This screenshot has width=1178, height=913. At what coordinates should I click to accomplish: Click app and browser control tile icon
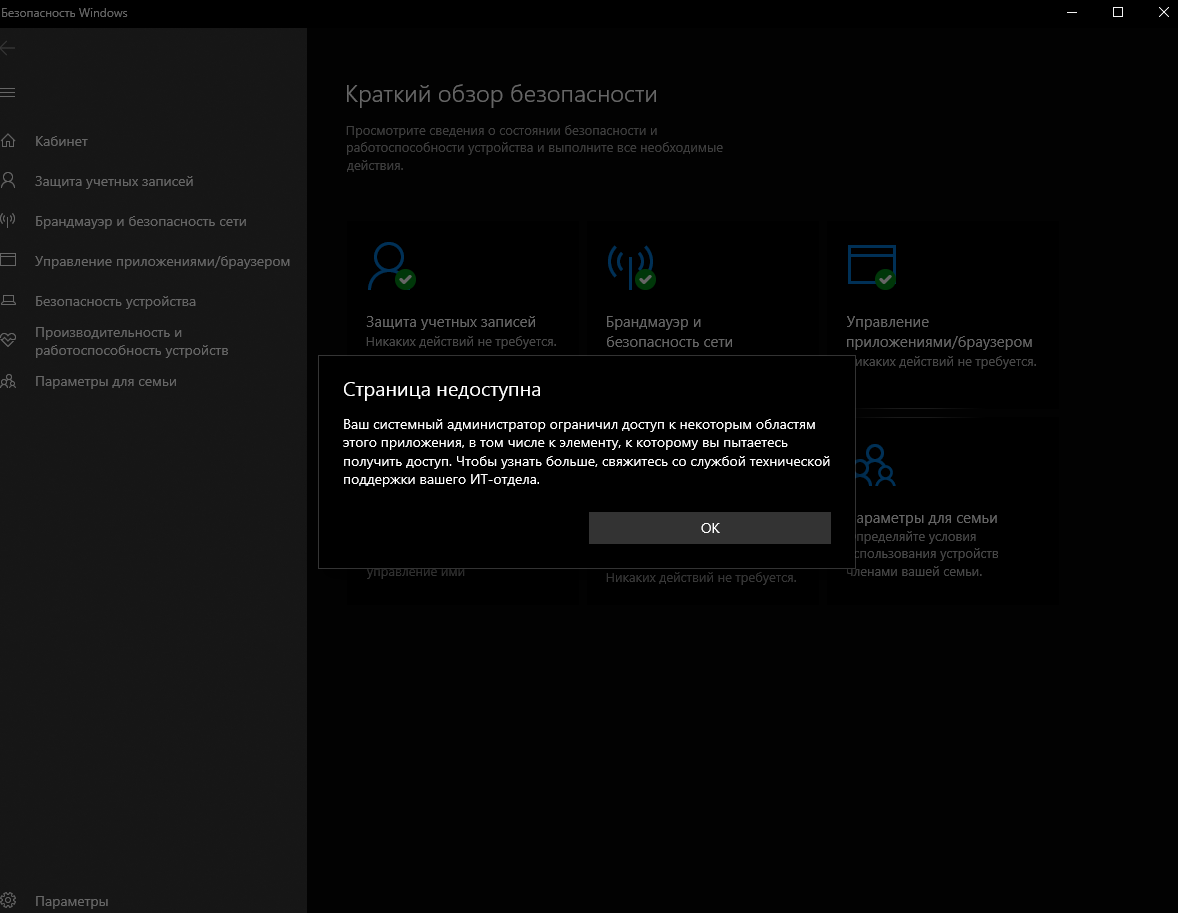871,267
